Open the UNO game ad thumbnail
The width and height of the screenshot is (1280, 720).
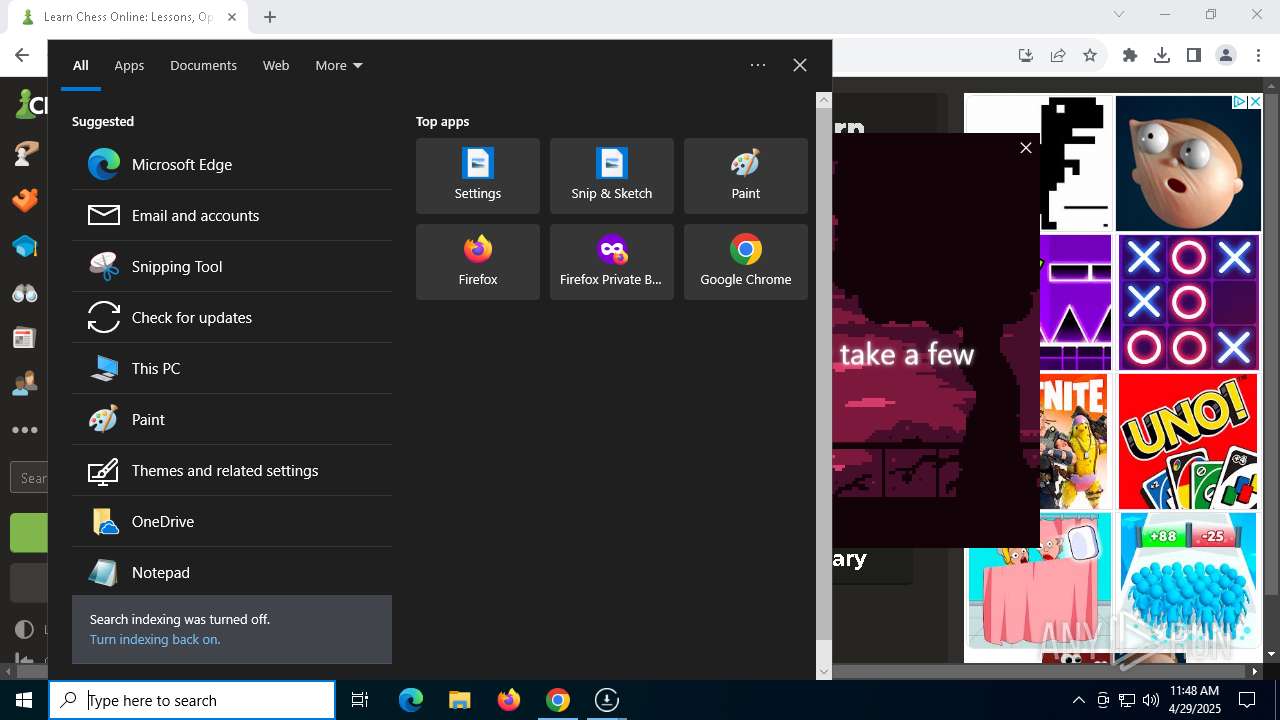(1188, 442)
